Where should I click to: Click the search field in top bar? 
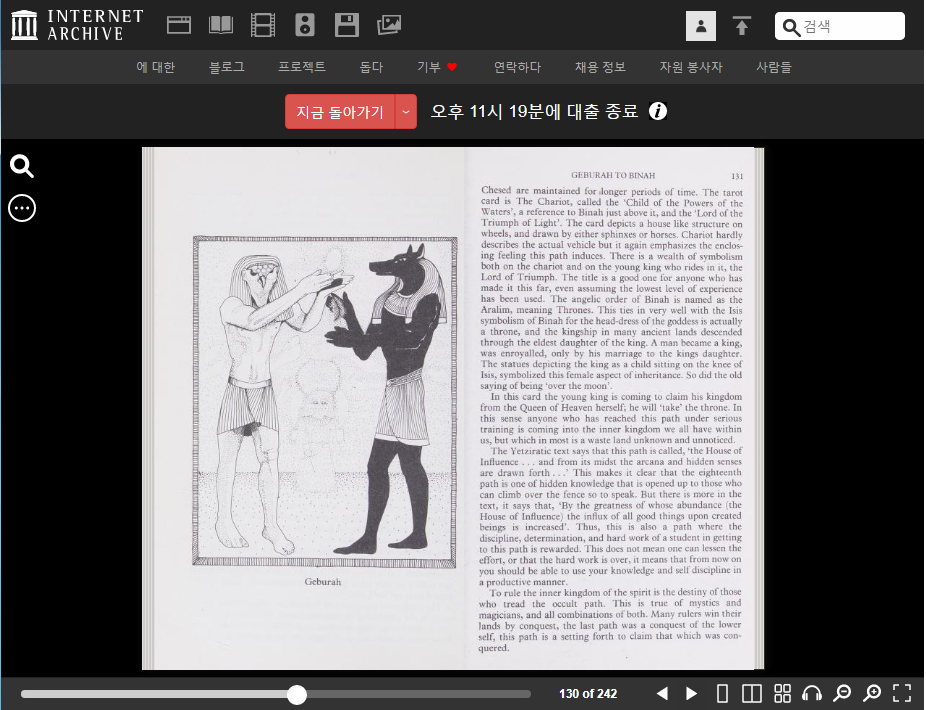pos(839,26)
